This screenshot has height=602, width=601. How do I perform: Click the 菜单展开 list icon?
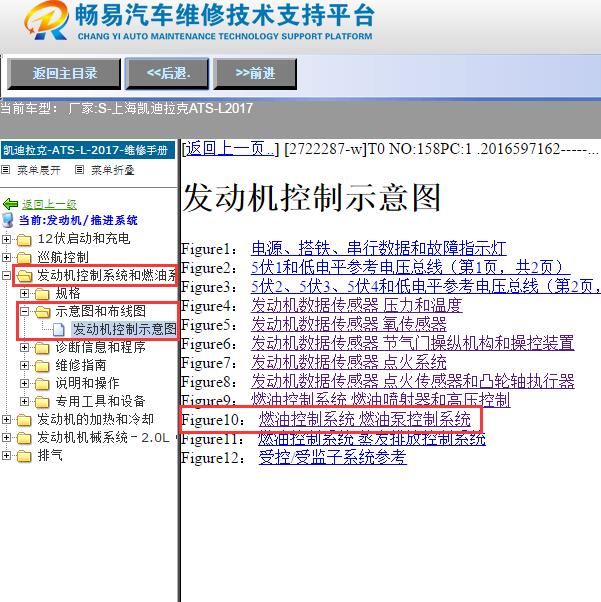5,170
